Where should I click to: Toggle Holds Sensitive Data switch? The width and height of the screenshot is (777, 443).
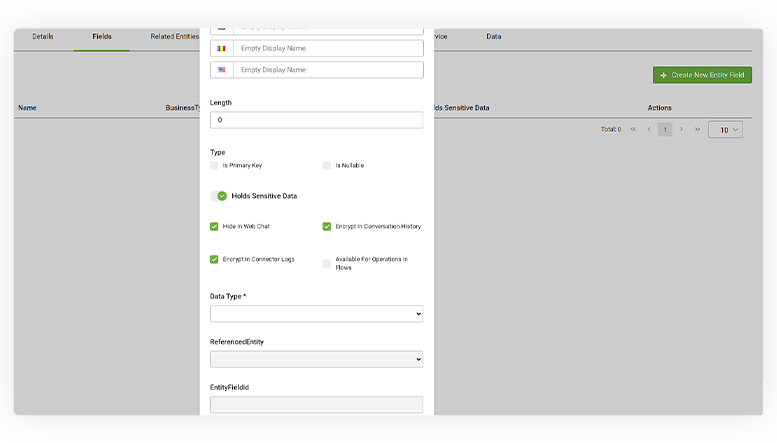219,196
